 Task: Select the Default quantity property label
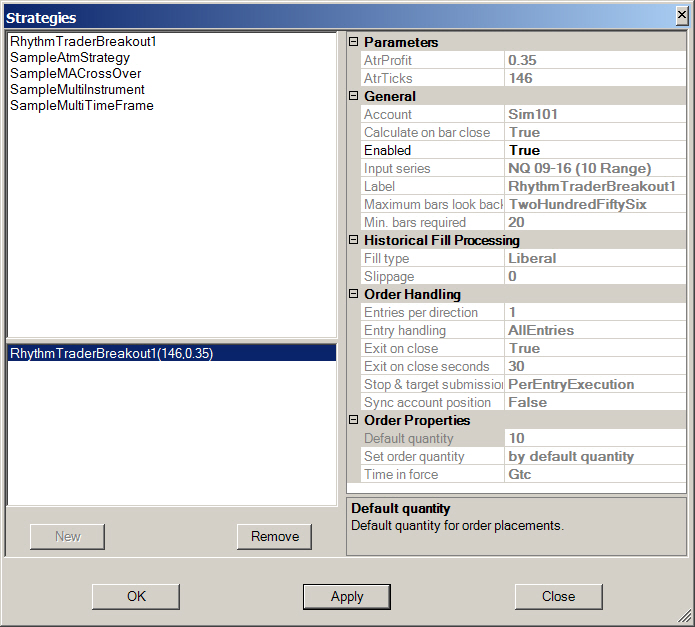click(432, 438)
